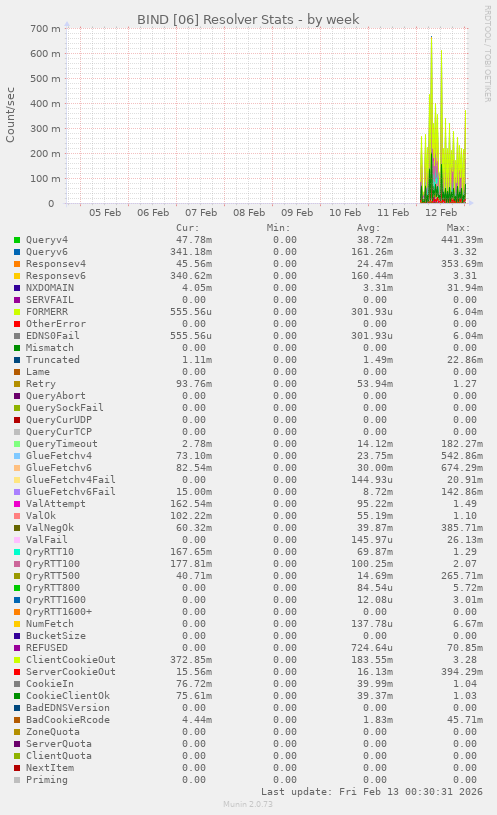Select the QueryAbort legend label

pos(56,396)
